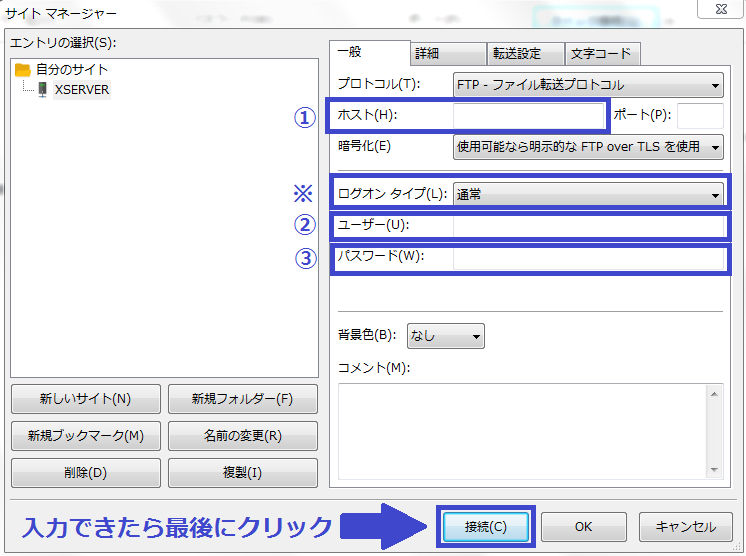Image resolution: width=746 pixels, height=556 pixels.
Task: Open the 転送設定 tab
Action: click(524, 54)
